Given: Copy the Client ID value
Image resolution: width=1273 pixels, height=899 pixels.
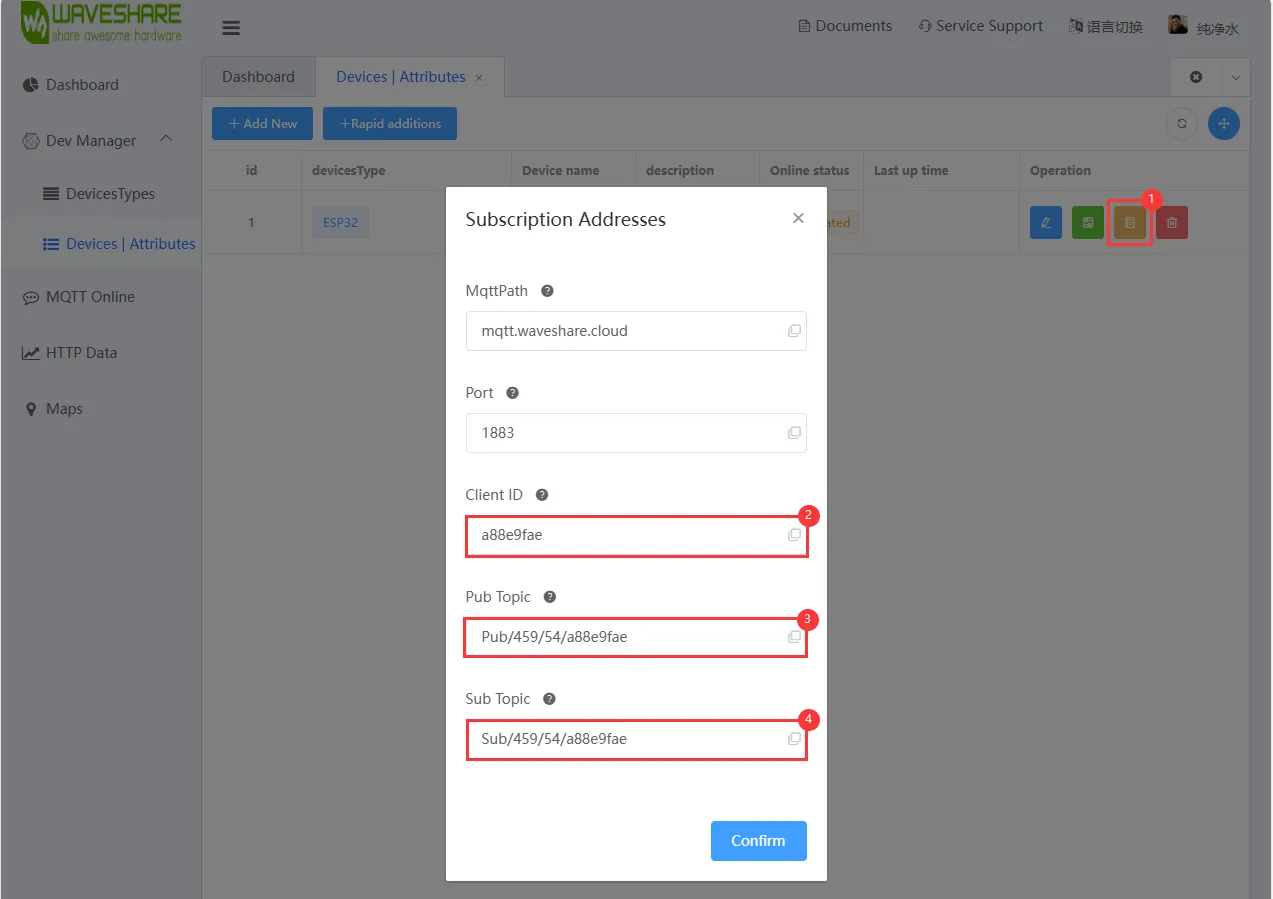Looking at the screenshot, I should point(794,535).
